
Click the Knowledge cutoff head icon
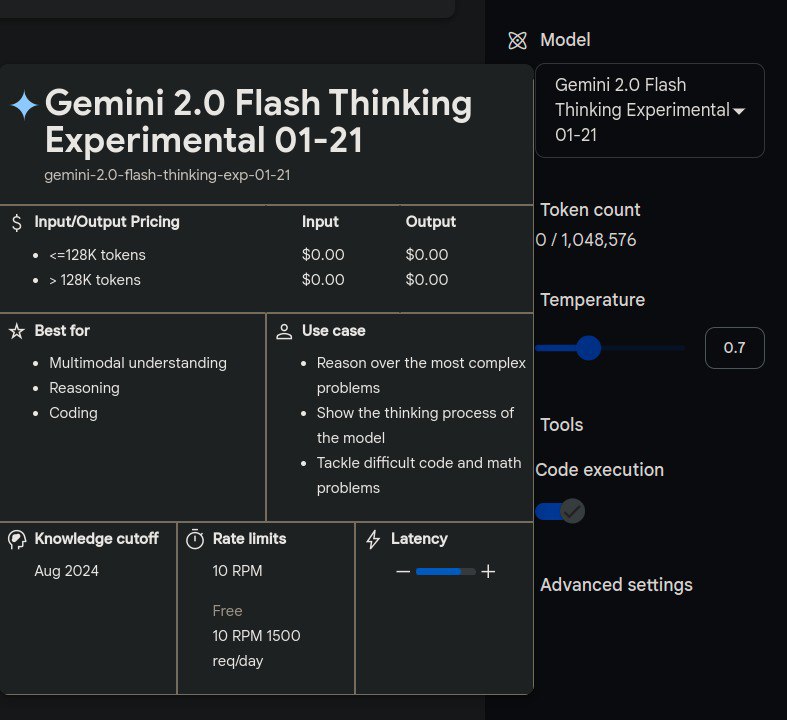[x=16, y=539]
